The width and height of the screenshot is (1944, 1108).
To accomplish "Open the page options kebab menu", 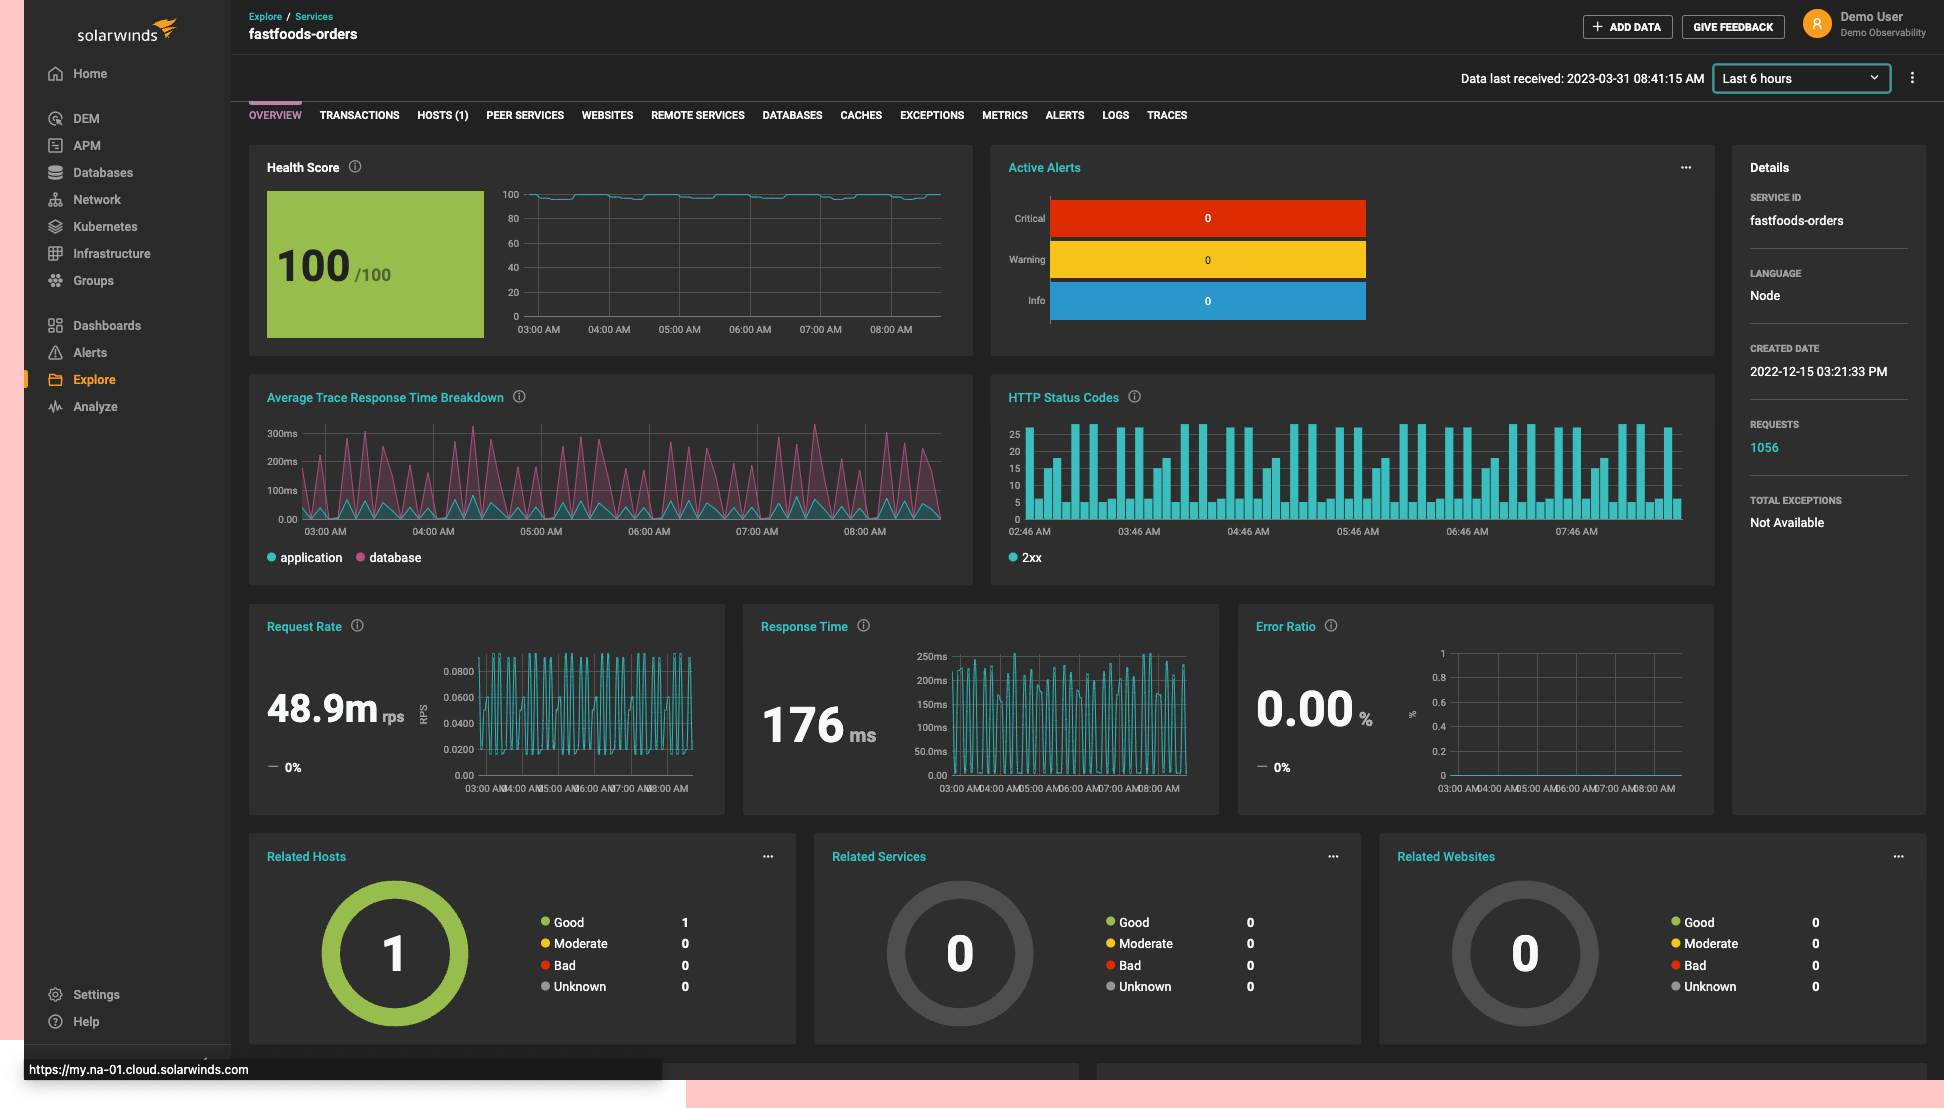I will point(1912,78).
